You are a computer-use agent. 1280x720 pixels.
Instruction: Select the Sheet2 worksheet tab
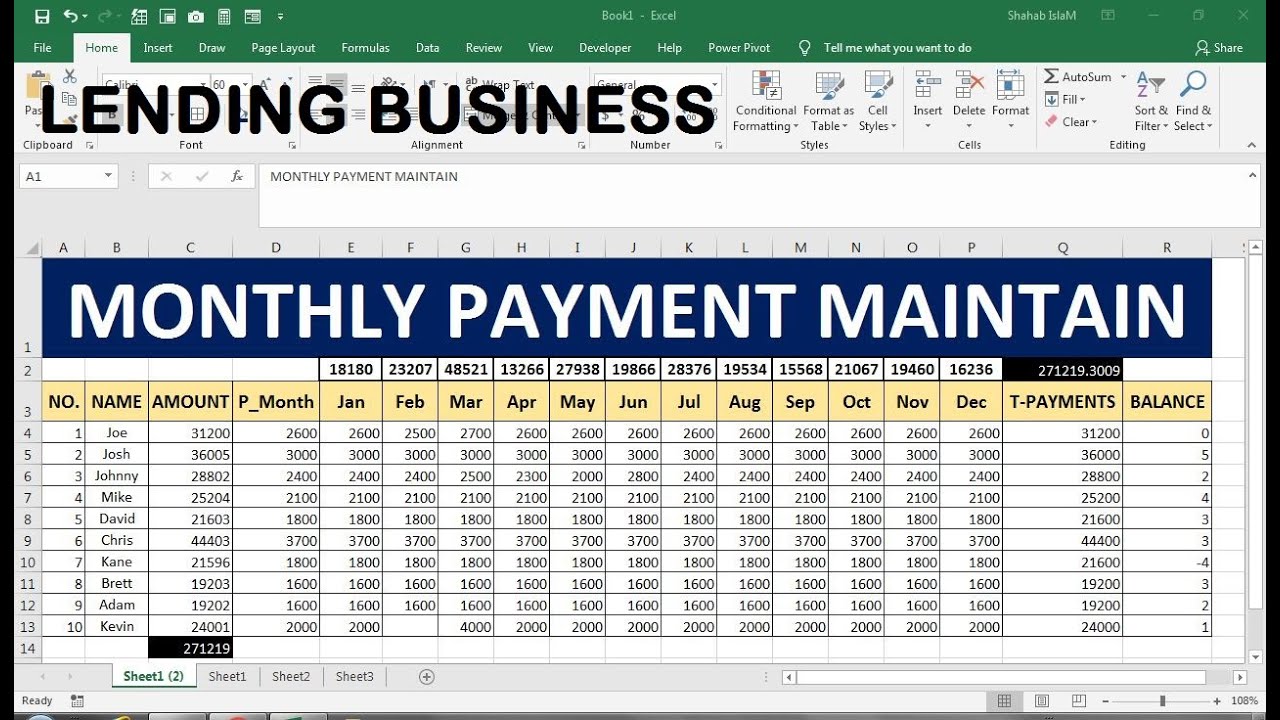[x=291, y=677]
